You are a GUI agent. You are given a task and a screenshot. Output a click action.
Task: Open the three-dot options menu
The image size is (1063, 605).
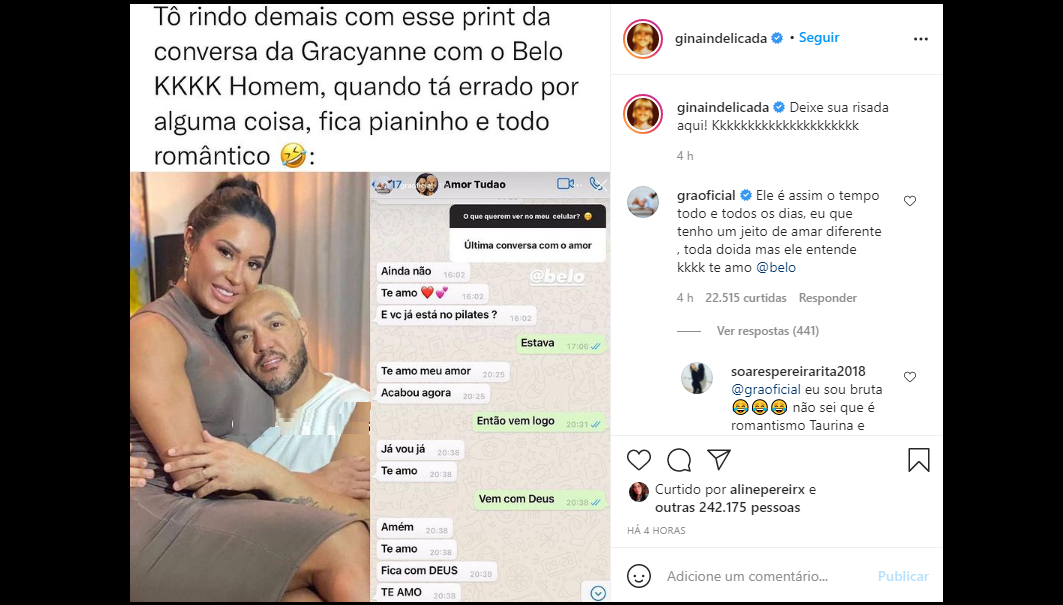click(921, 39)
